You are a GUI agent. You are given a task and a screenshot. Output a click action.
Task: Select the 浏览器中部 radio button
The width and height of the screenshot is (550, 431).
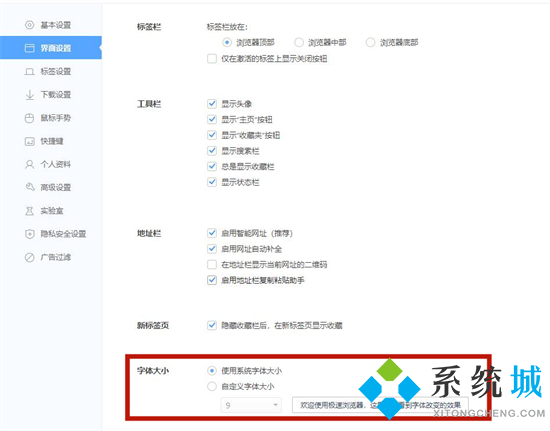point(299,42)
